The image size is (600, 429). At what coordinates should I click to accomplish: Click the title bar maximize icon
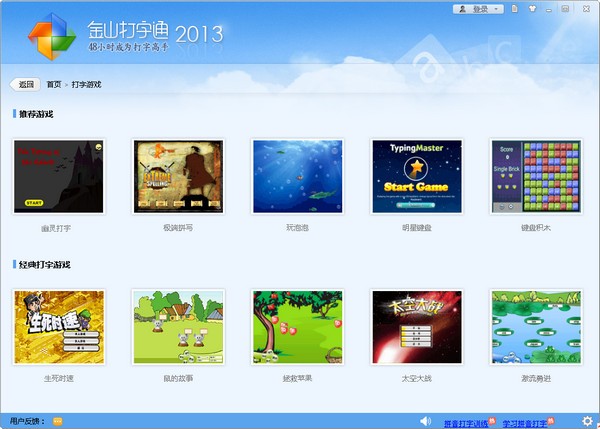tap(565, 9)
